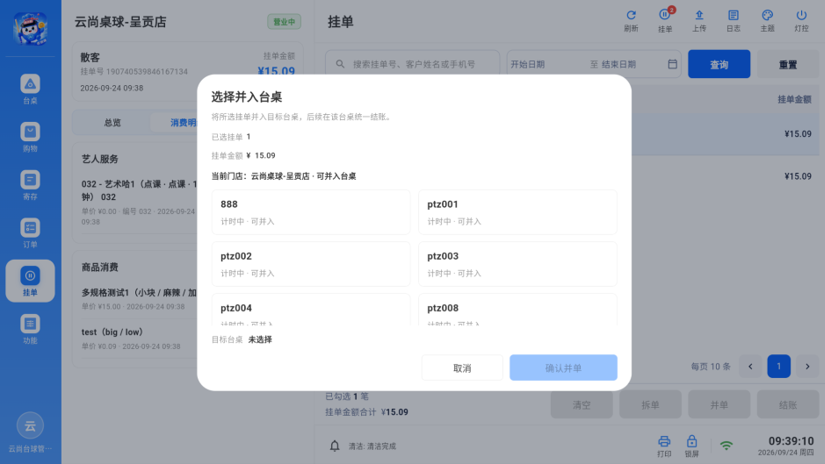Click the 刷新 refresh icon
Screen dimensions: 825x464
(x=631, y=21)
